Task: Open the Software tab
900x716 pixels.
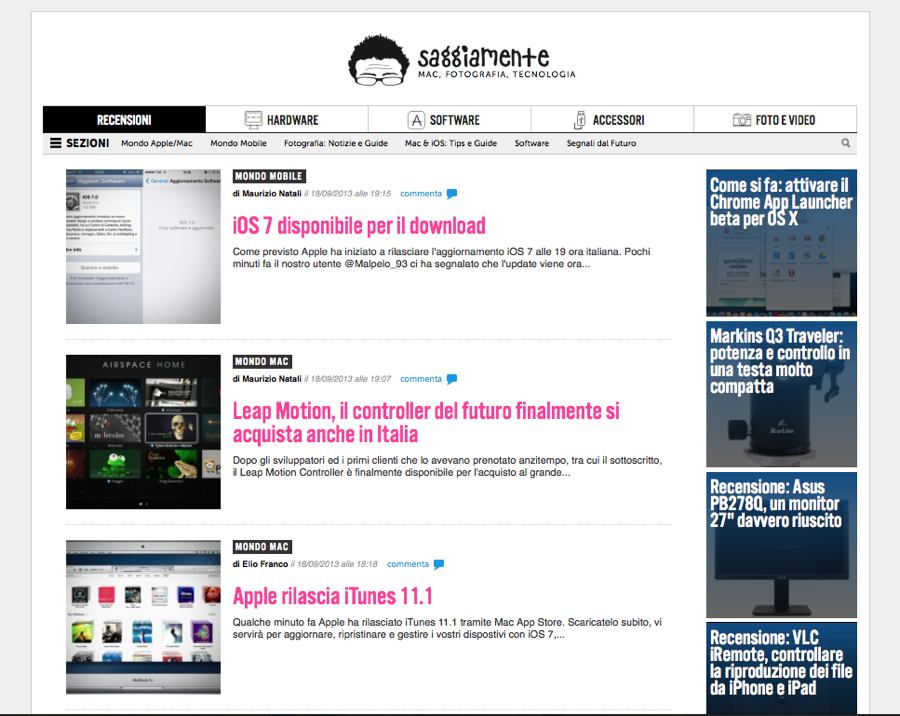Action: 449,119
